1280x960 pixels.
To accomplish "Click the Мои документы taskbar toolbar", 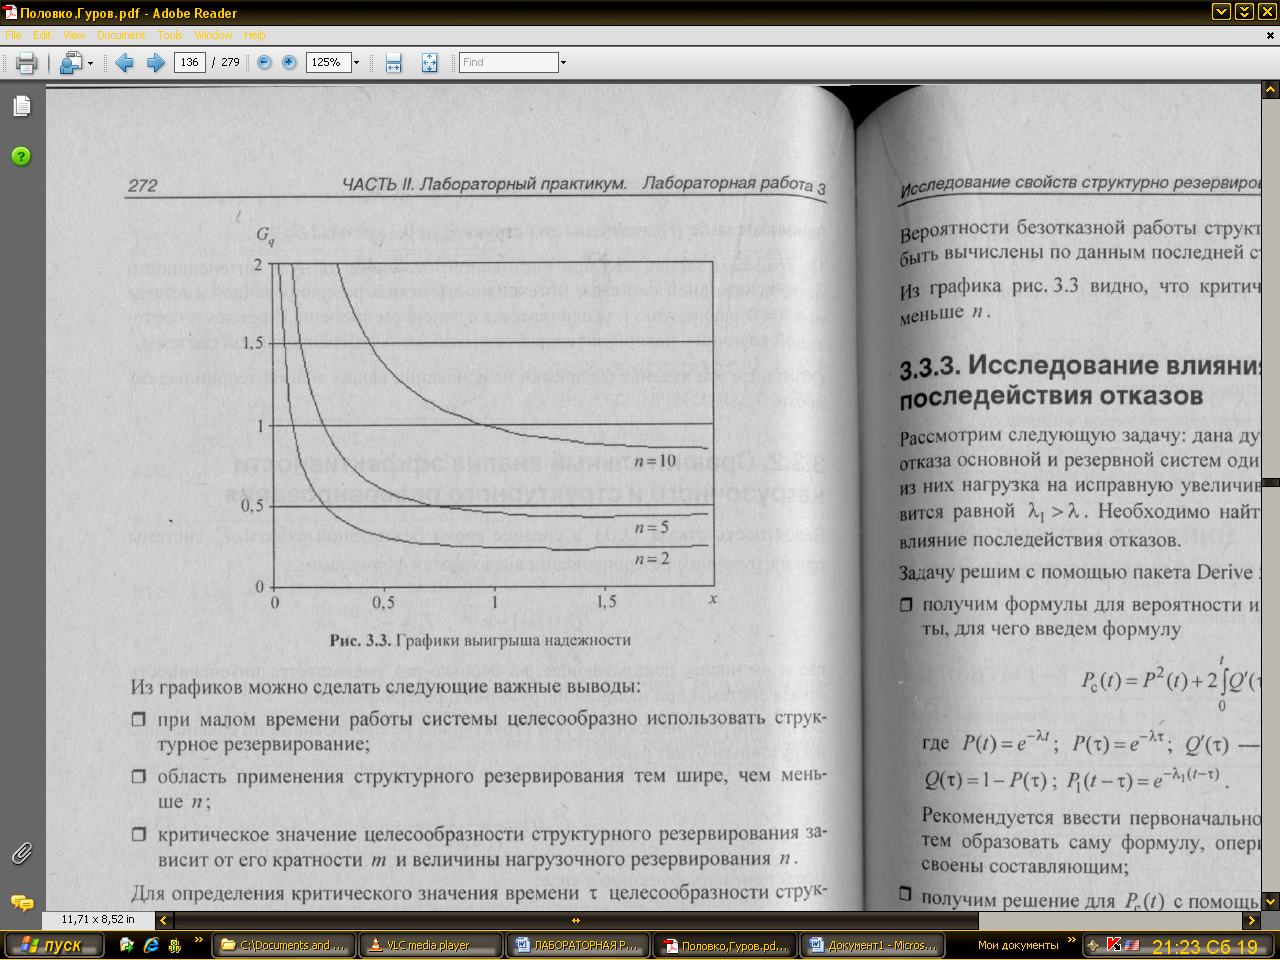I will pos(1018,945).
